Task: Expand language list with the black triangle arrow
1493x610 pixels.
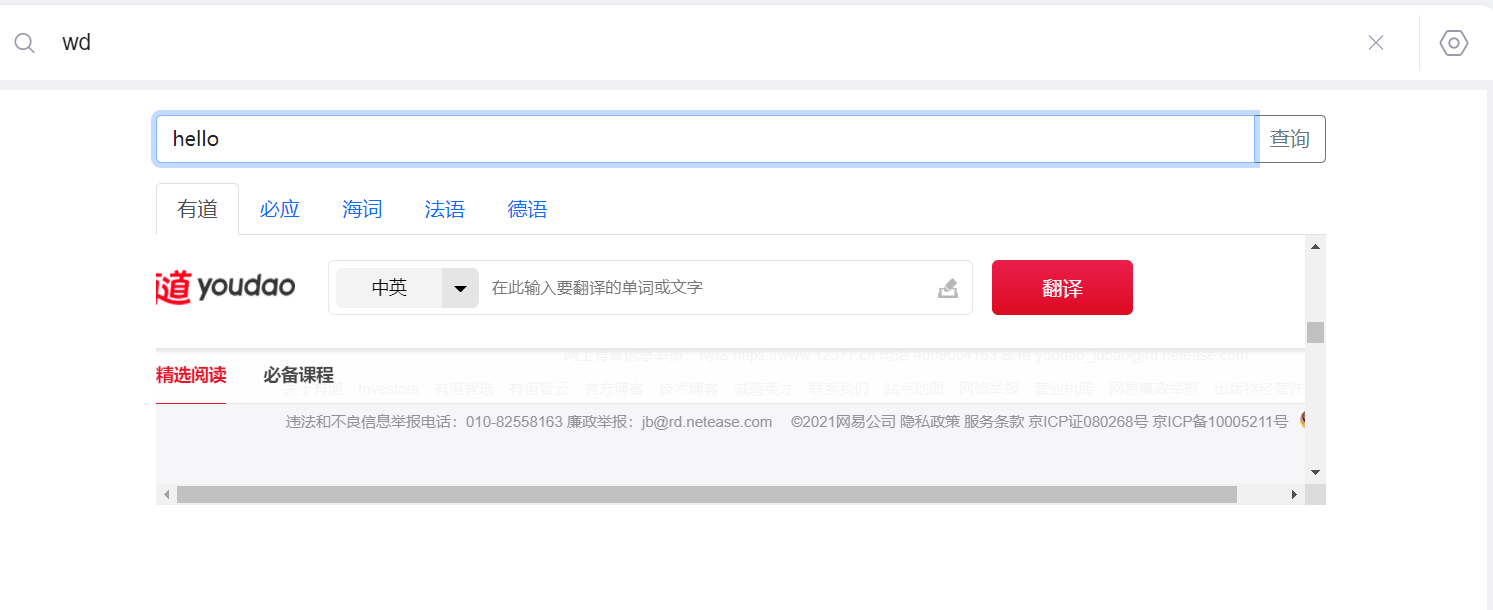Action: (460, 288)
